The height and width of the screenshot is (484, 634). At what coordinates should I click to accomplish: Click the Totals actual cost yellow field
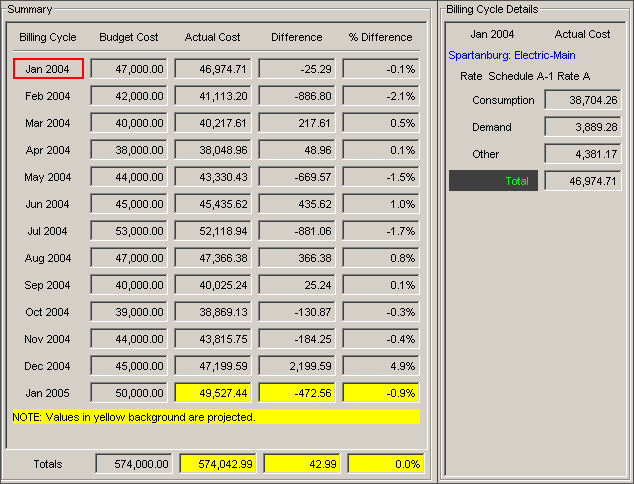click(218, 464)
